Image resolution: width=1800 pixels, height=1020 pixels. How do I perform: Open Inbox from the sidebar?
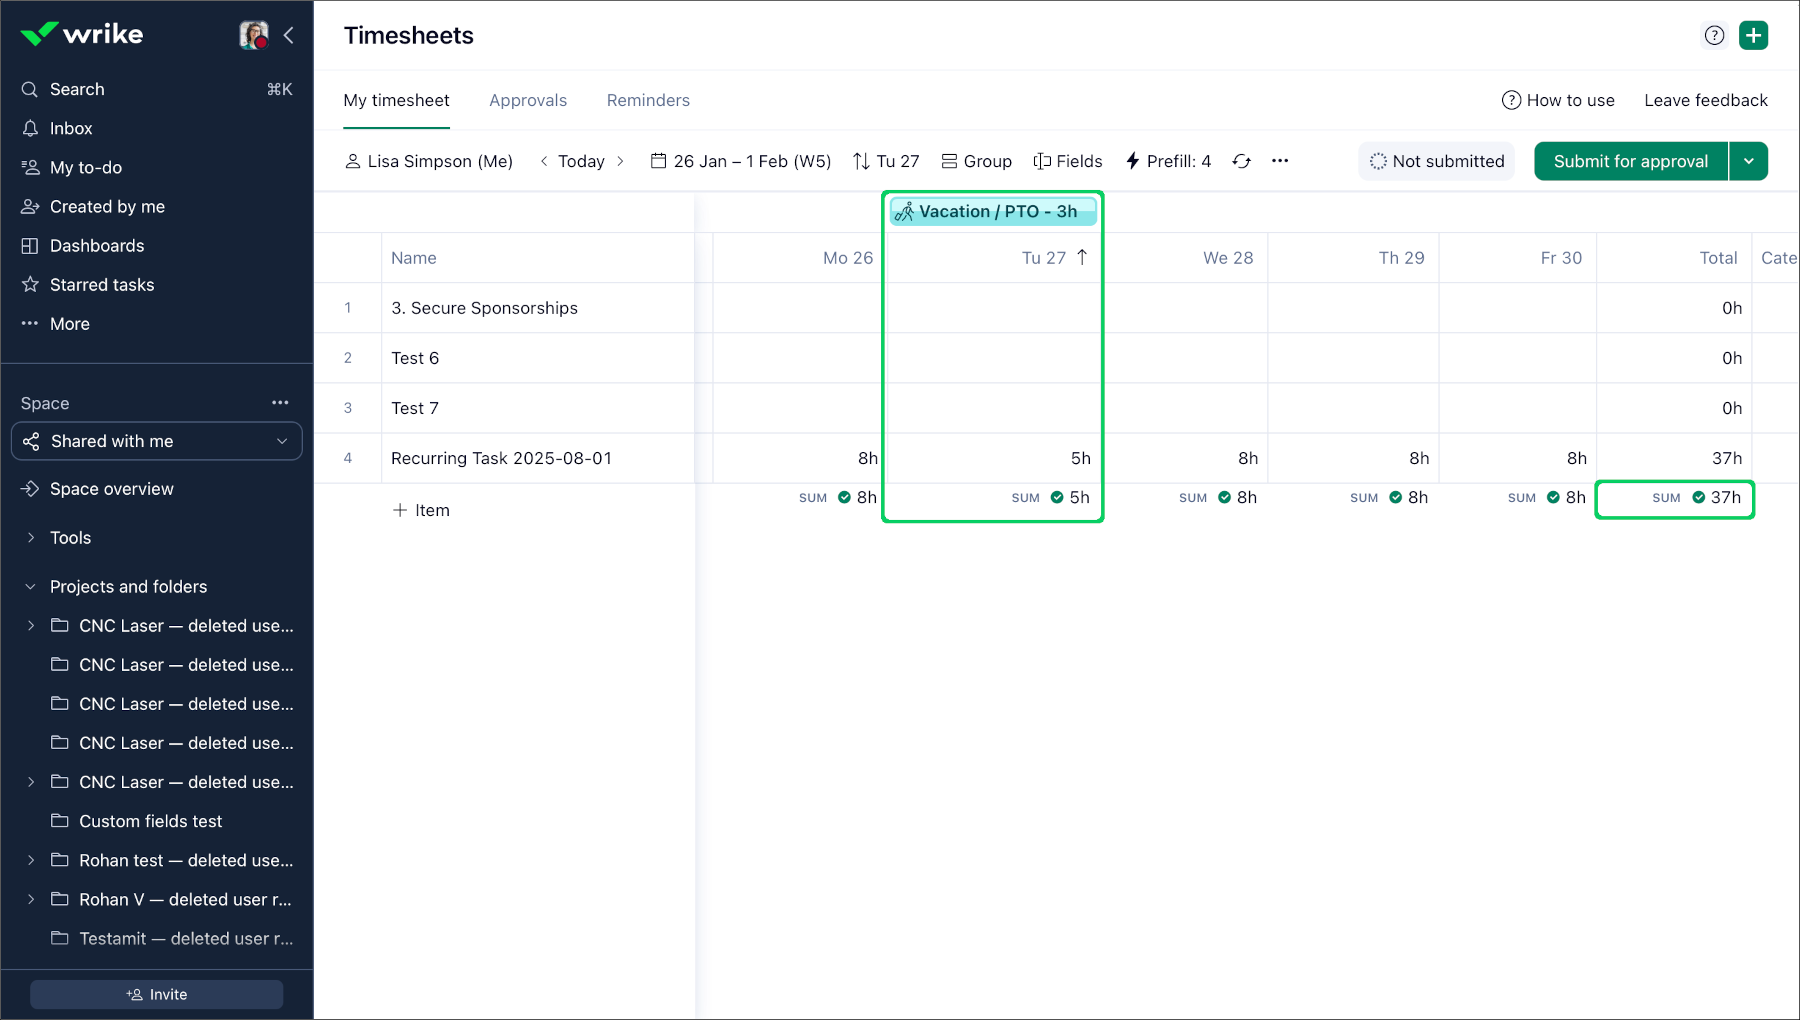click(71, 128)
